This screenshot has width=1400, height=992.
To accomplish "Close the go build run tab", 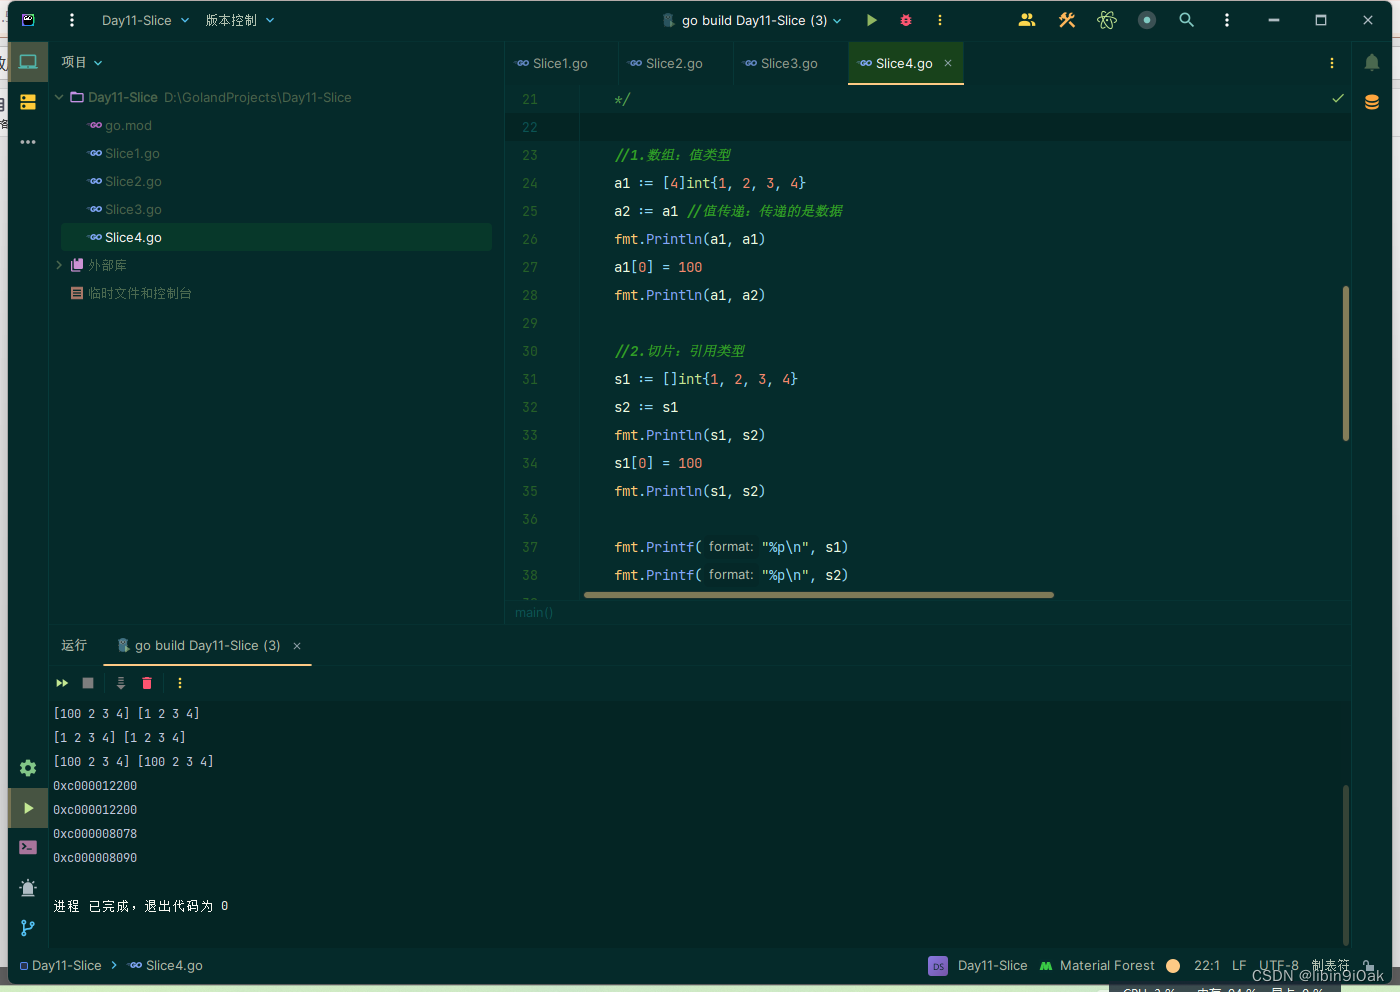I will (x=297, y=646).
